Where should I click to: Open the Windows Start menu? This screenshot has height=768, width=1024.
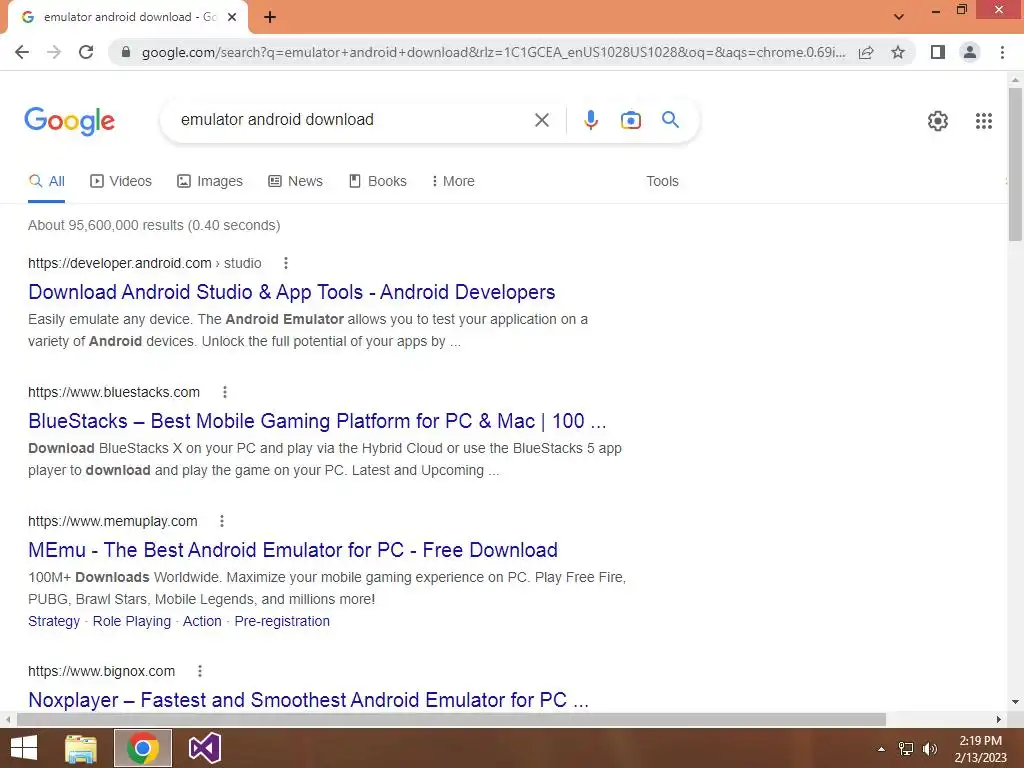click(x=24, y=748)
